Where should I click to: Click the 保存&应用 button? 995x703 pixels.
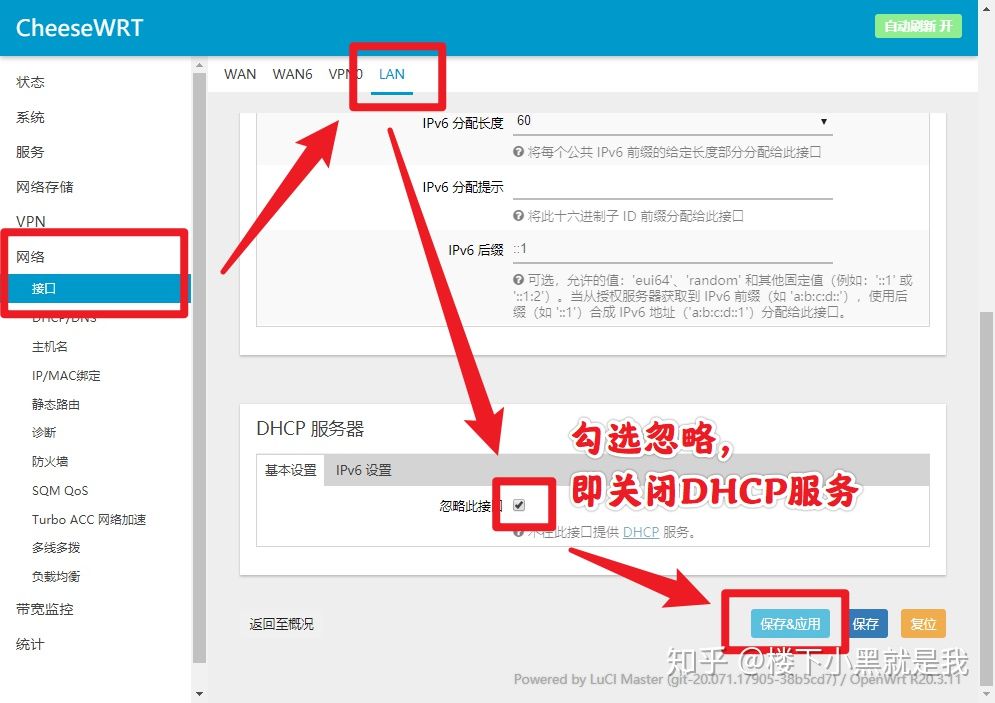(x=789, y=624)
